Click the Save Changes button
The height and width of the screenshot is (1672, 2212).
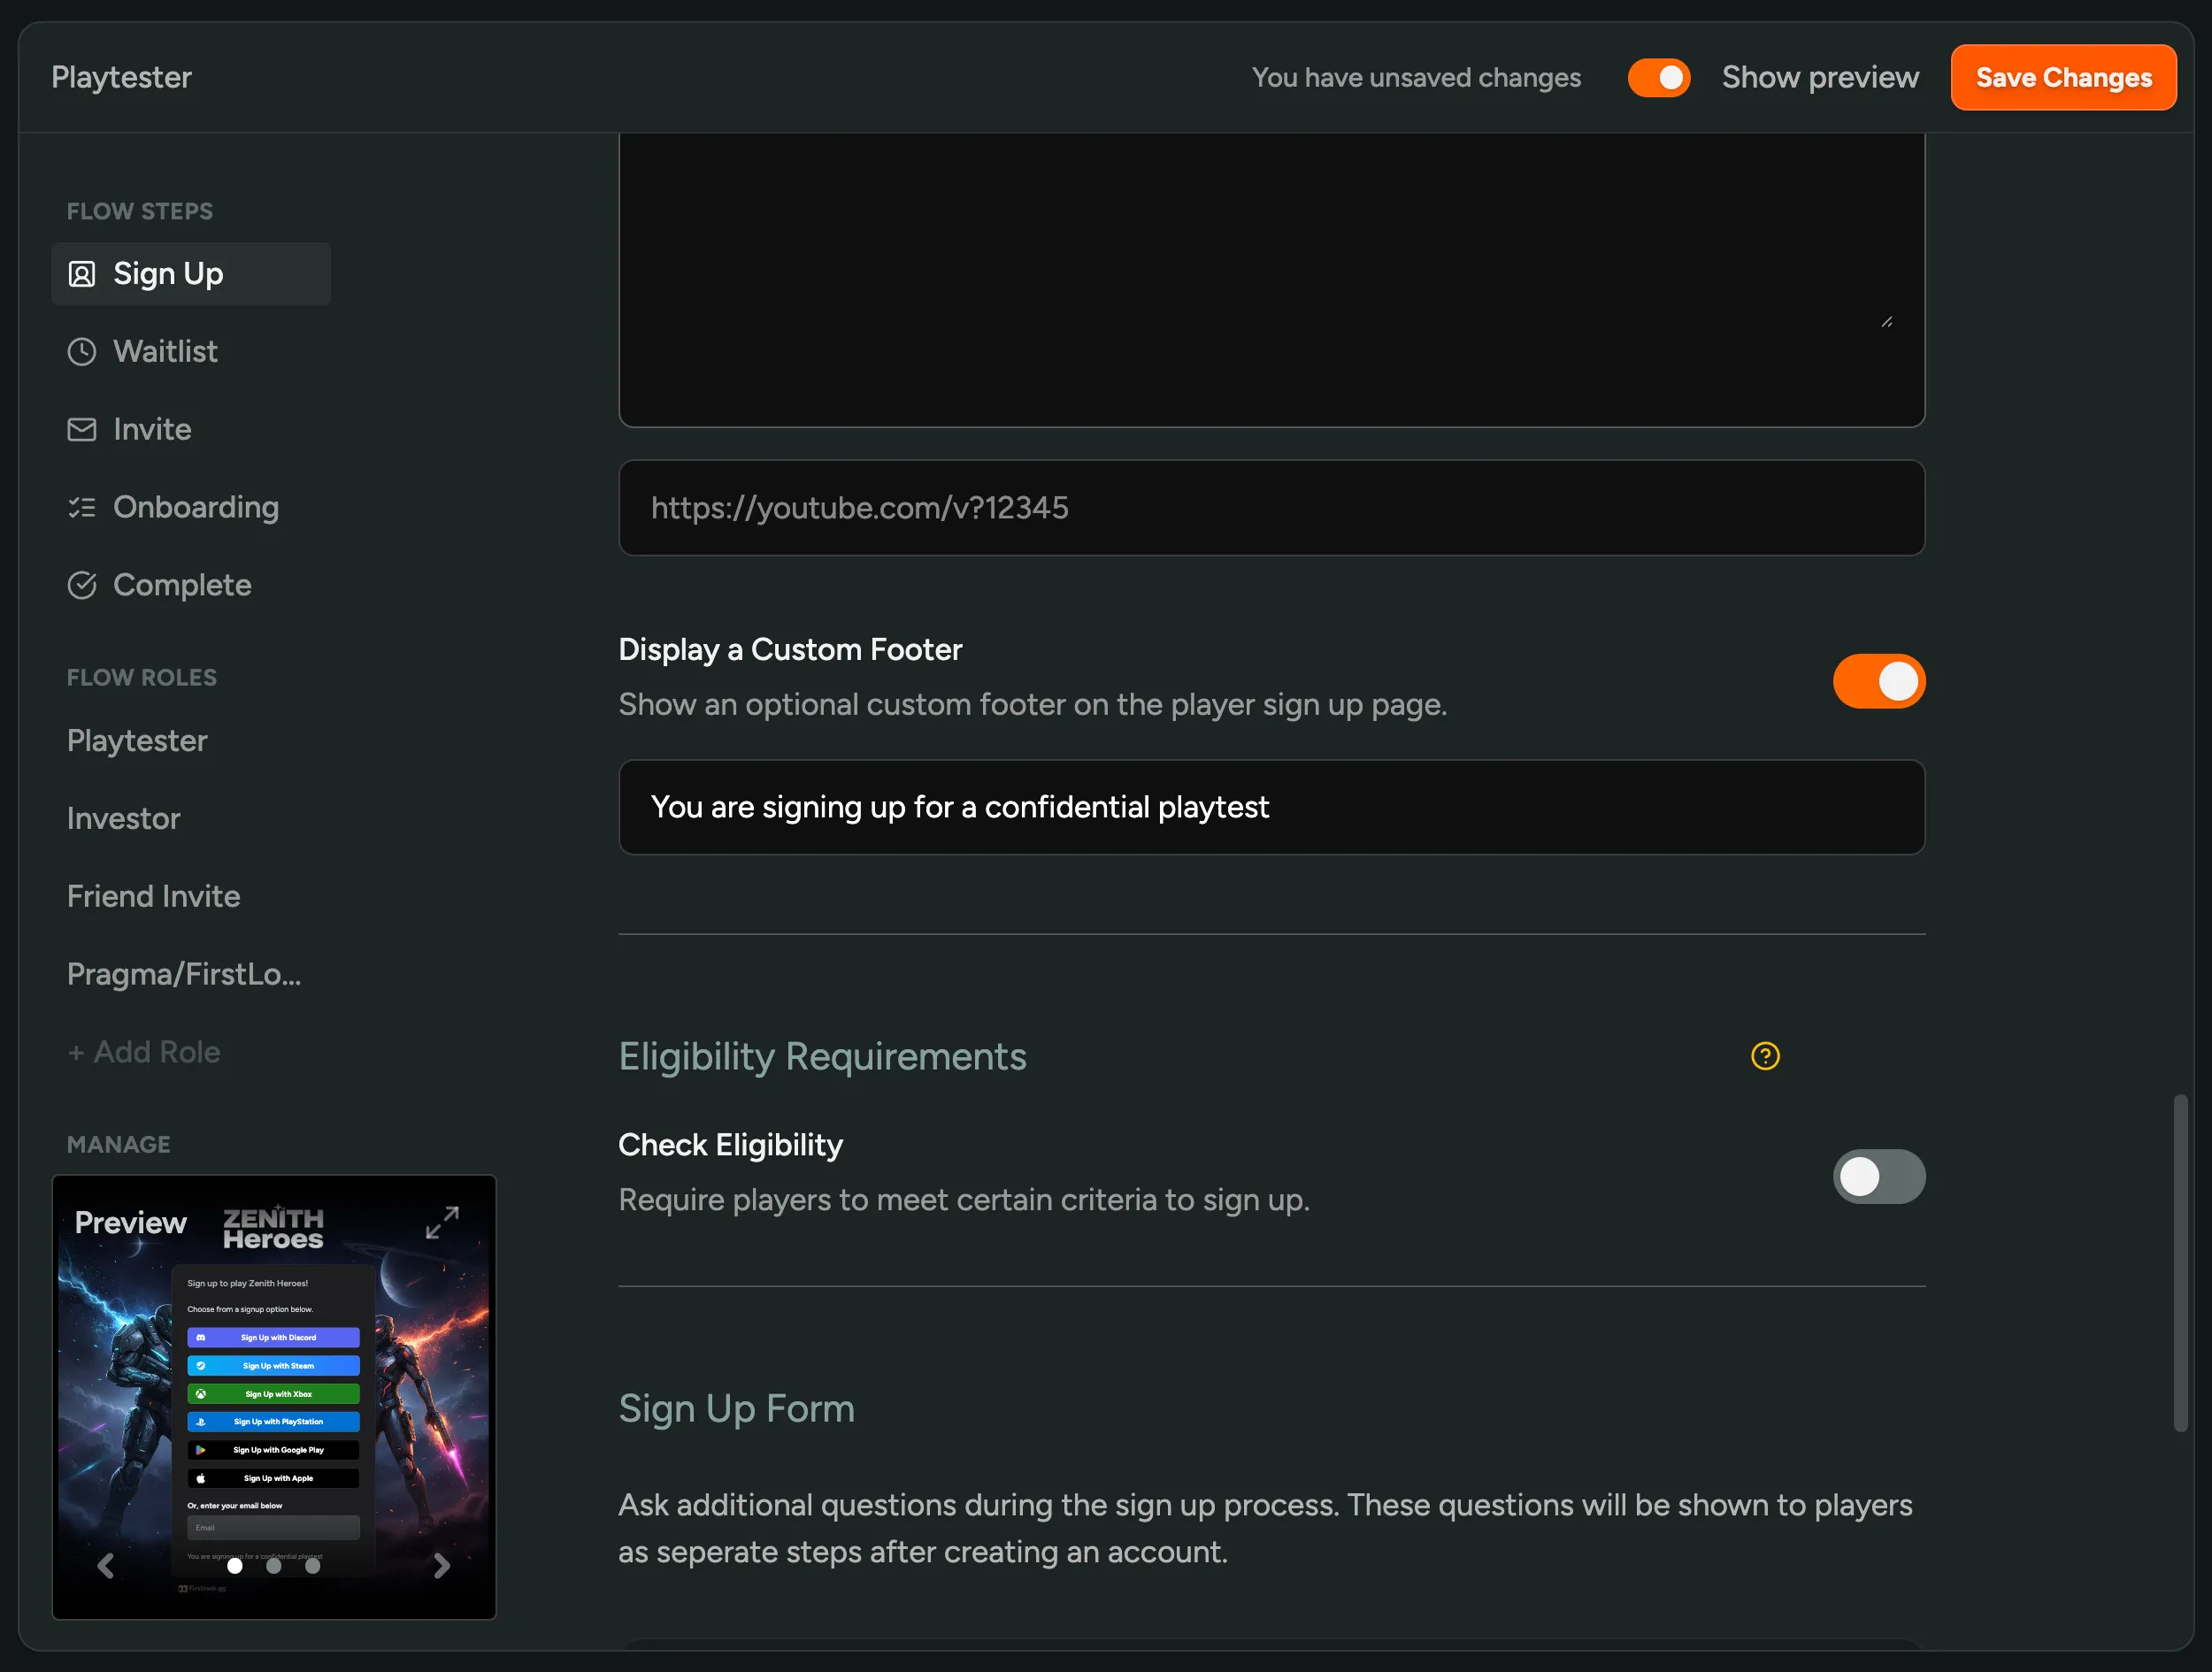tap(2063, 77)
